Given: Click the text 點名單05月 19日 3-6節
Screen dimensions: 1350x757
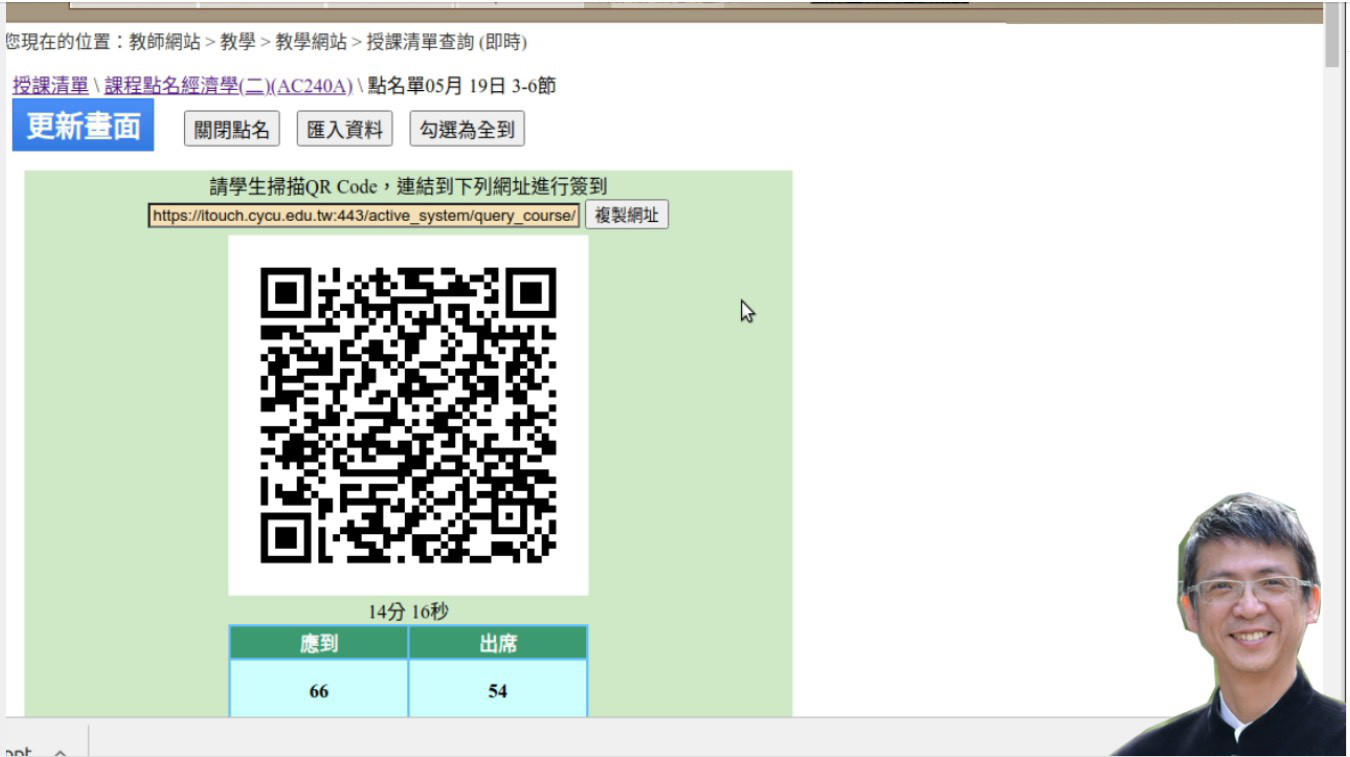Looking at the screenshot, I should [462, 86].
